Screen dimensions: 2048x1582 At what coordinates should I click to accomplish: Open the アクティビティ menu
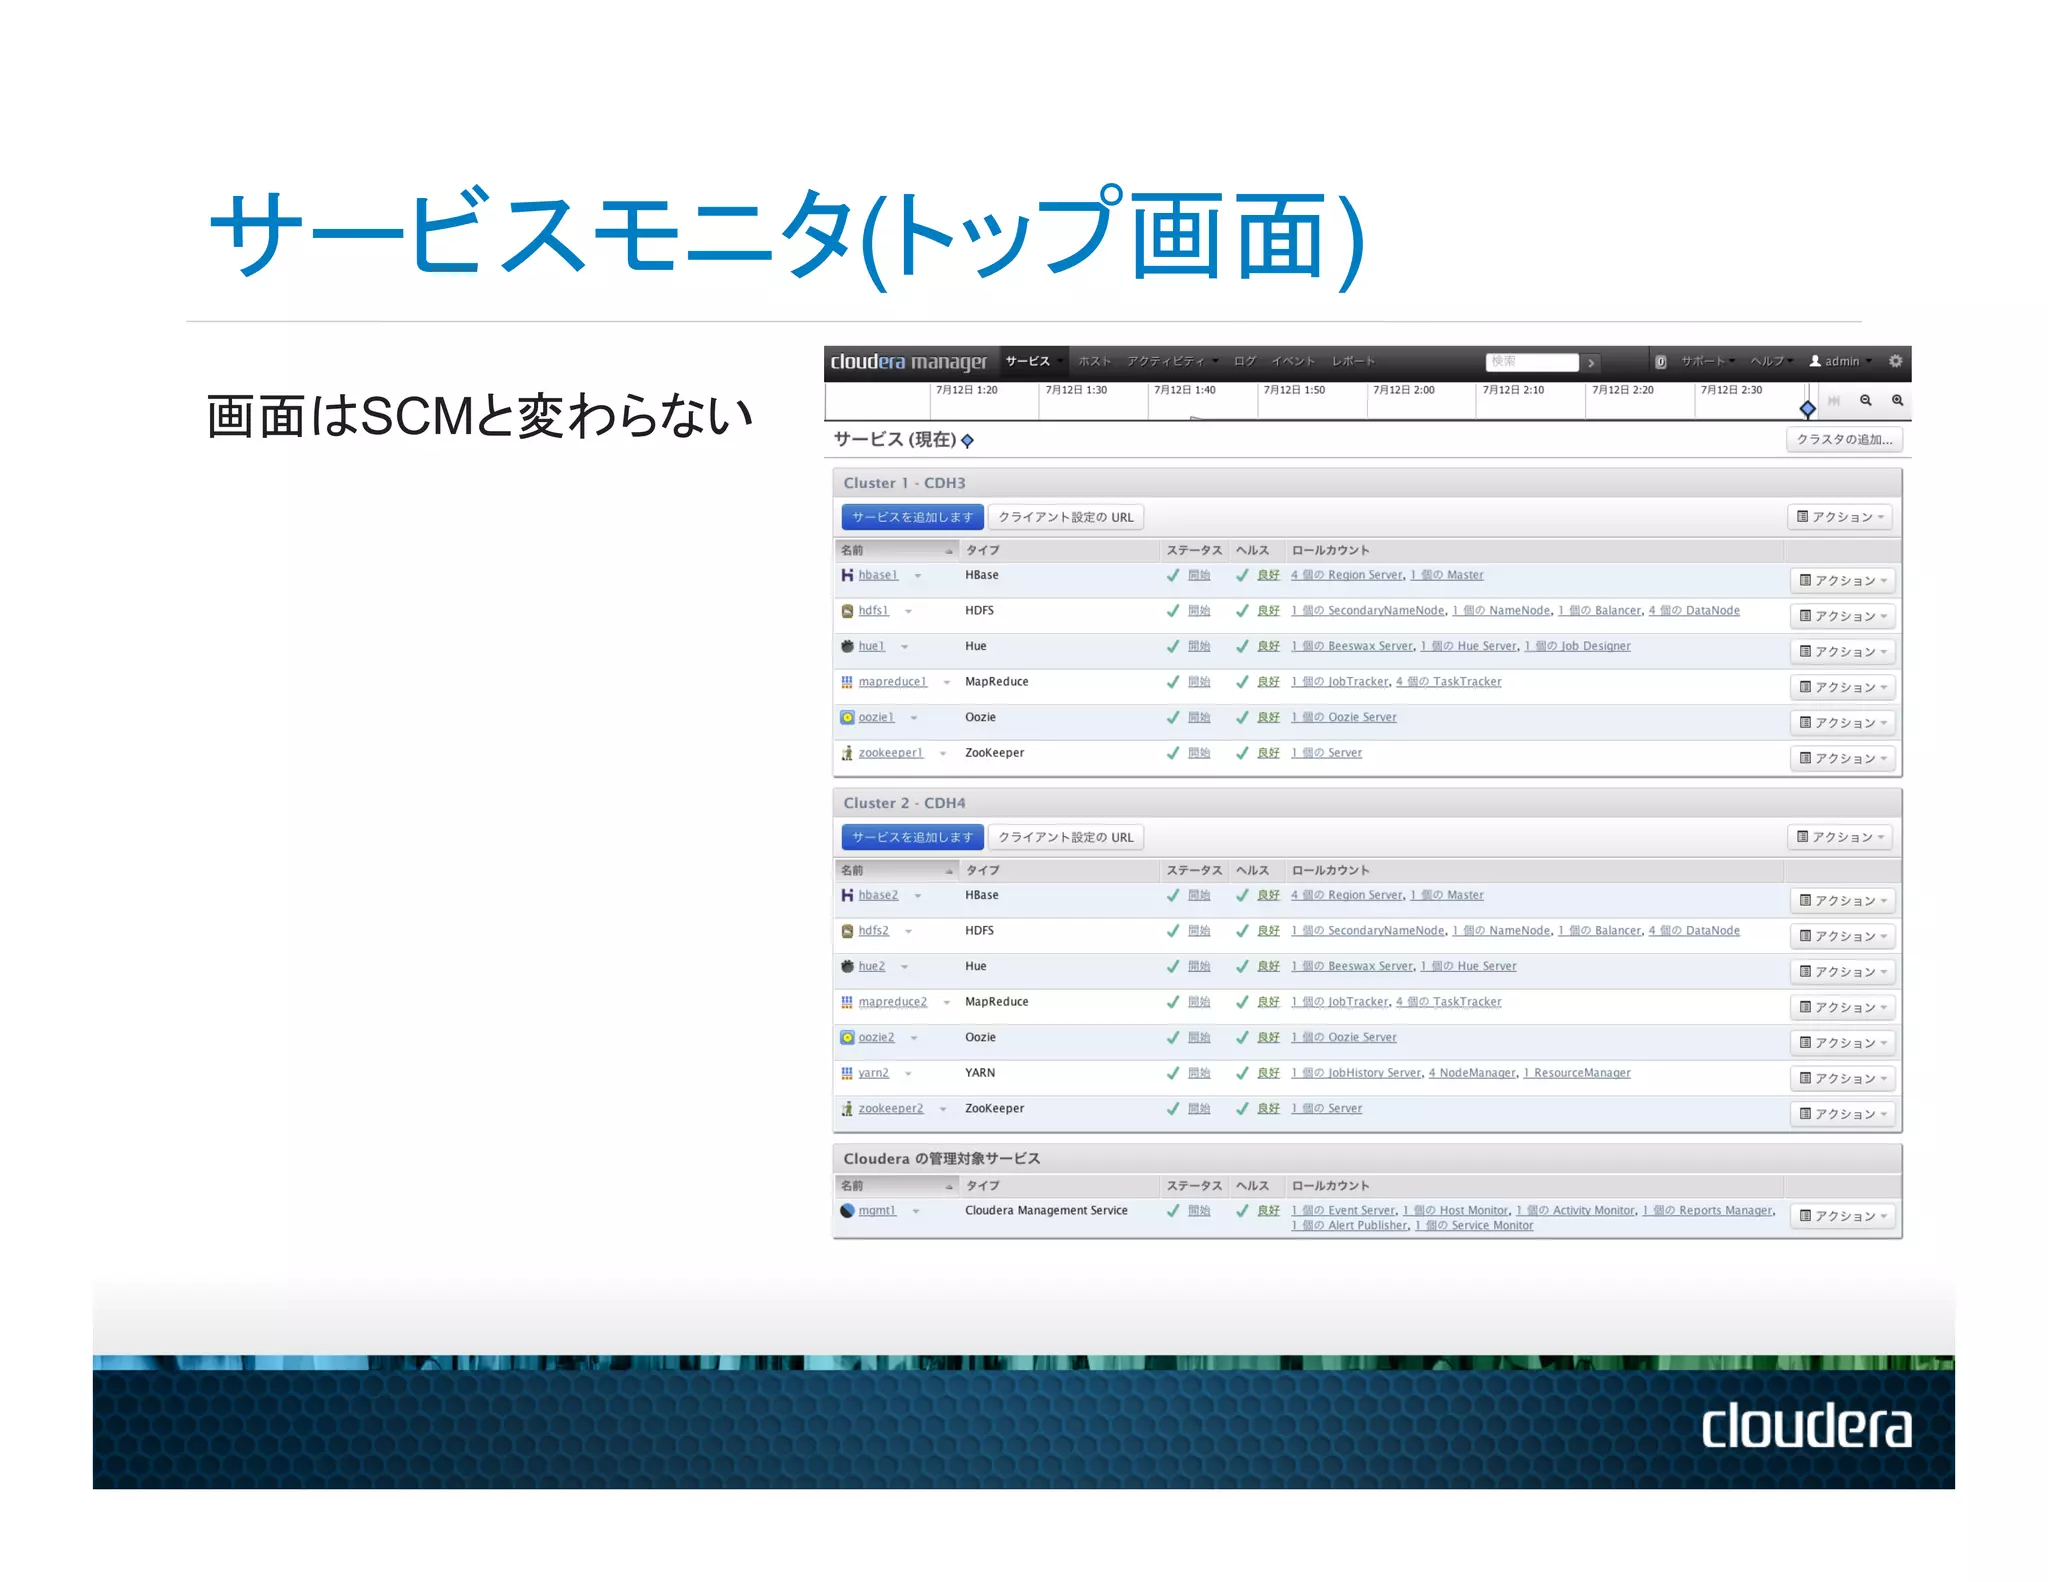[1172, 361]
